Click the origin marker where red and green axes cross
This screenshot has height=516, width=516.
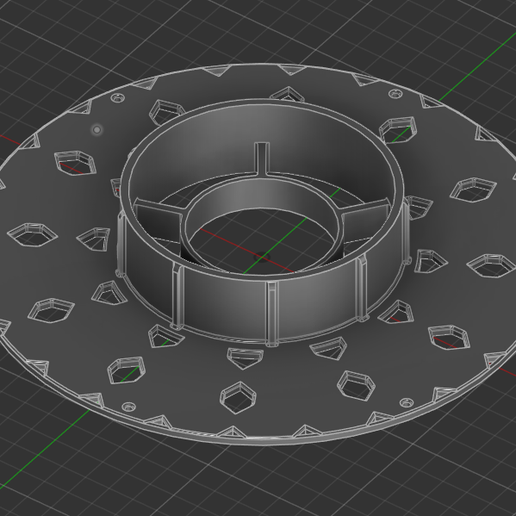pos(262,257)
